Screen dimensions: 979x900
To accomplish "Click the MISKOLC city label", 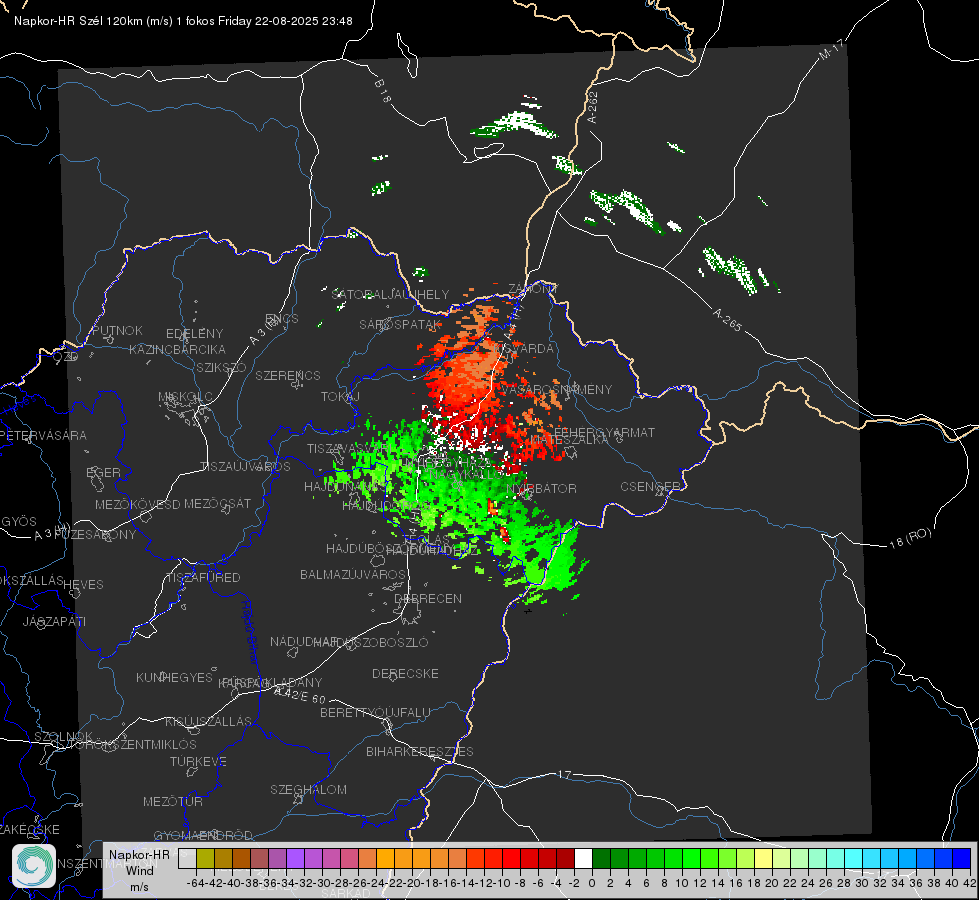I will [185, 397].
